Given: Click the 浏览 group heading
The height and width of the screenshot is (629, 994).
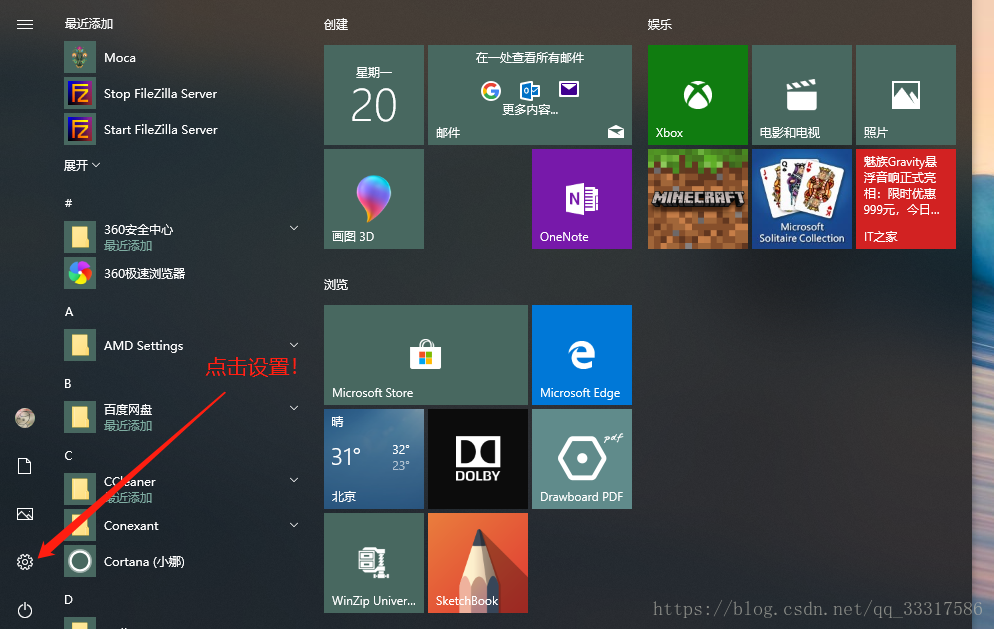Looking at the screenshot, I should coord(336,285).
